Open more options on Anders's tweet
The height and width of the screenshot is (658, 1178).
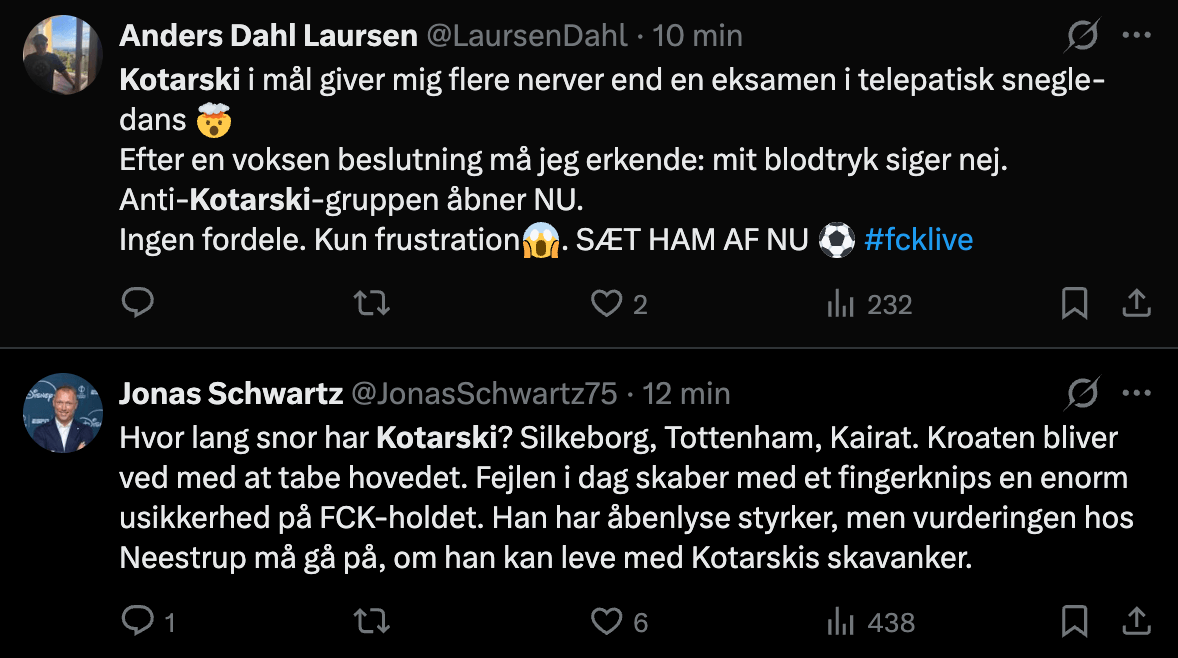[x=1137, y=36]
